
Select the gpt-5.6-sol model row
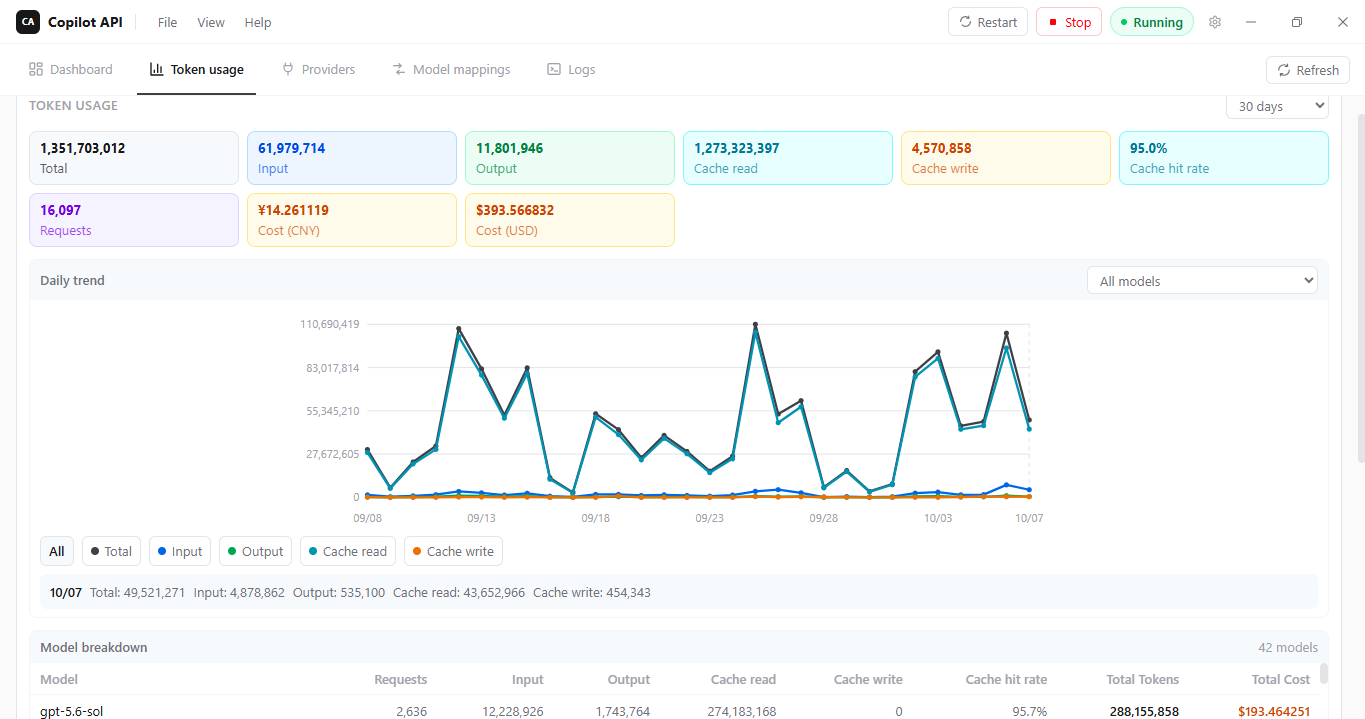coord(675,708)
